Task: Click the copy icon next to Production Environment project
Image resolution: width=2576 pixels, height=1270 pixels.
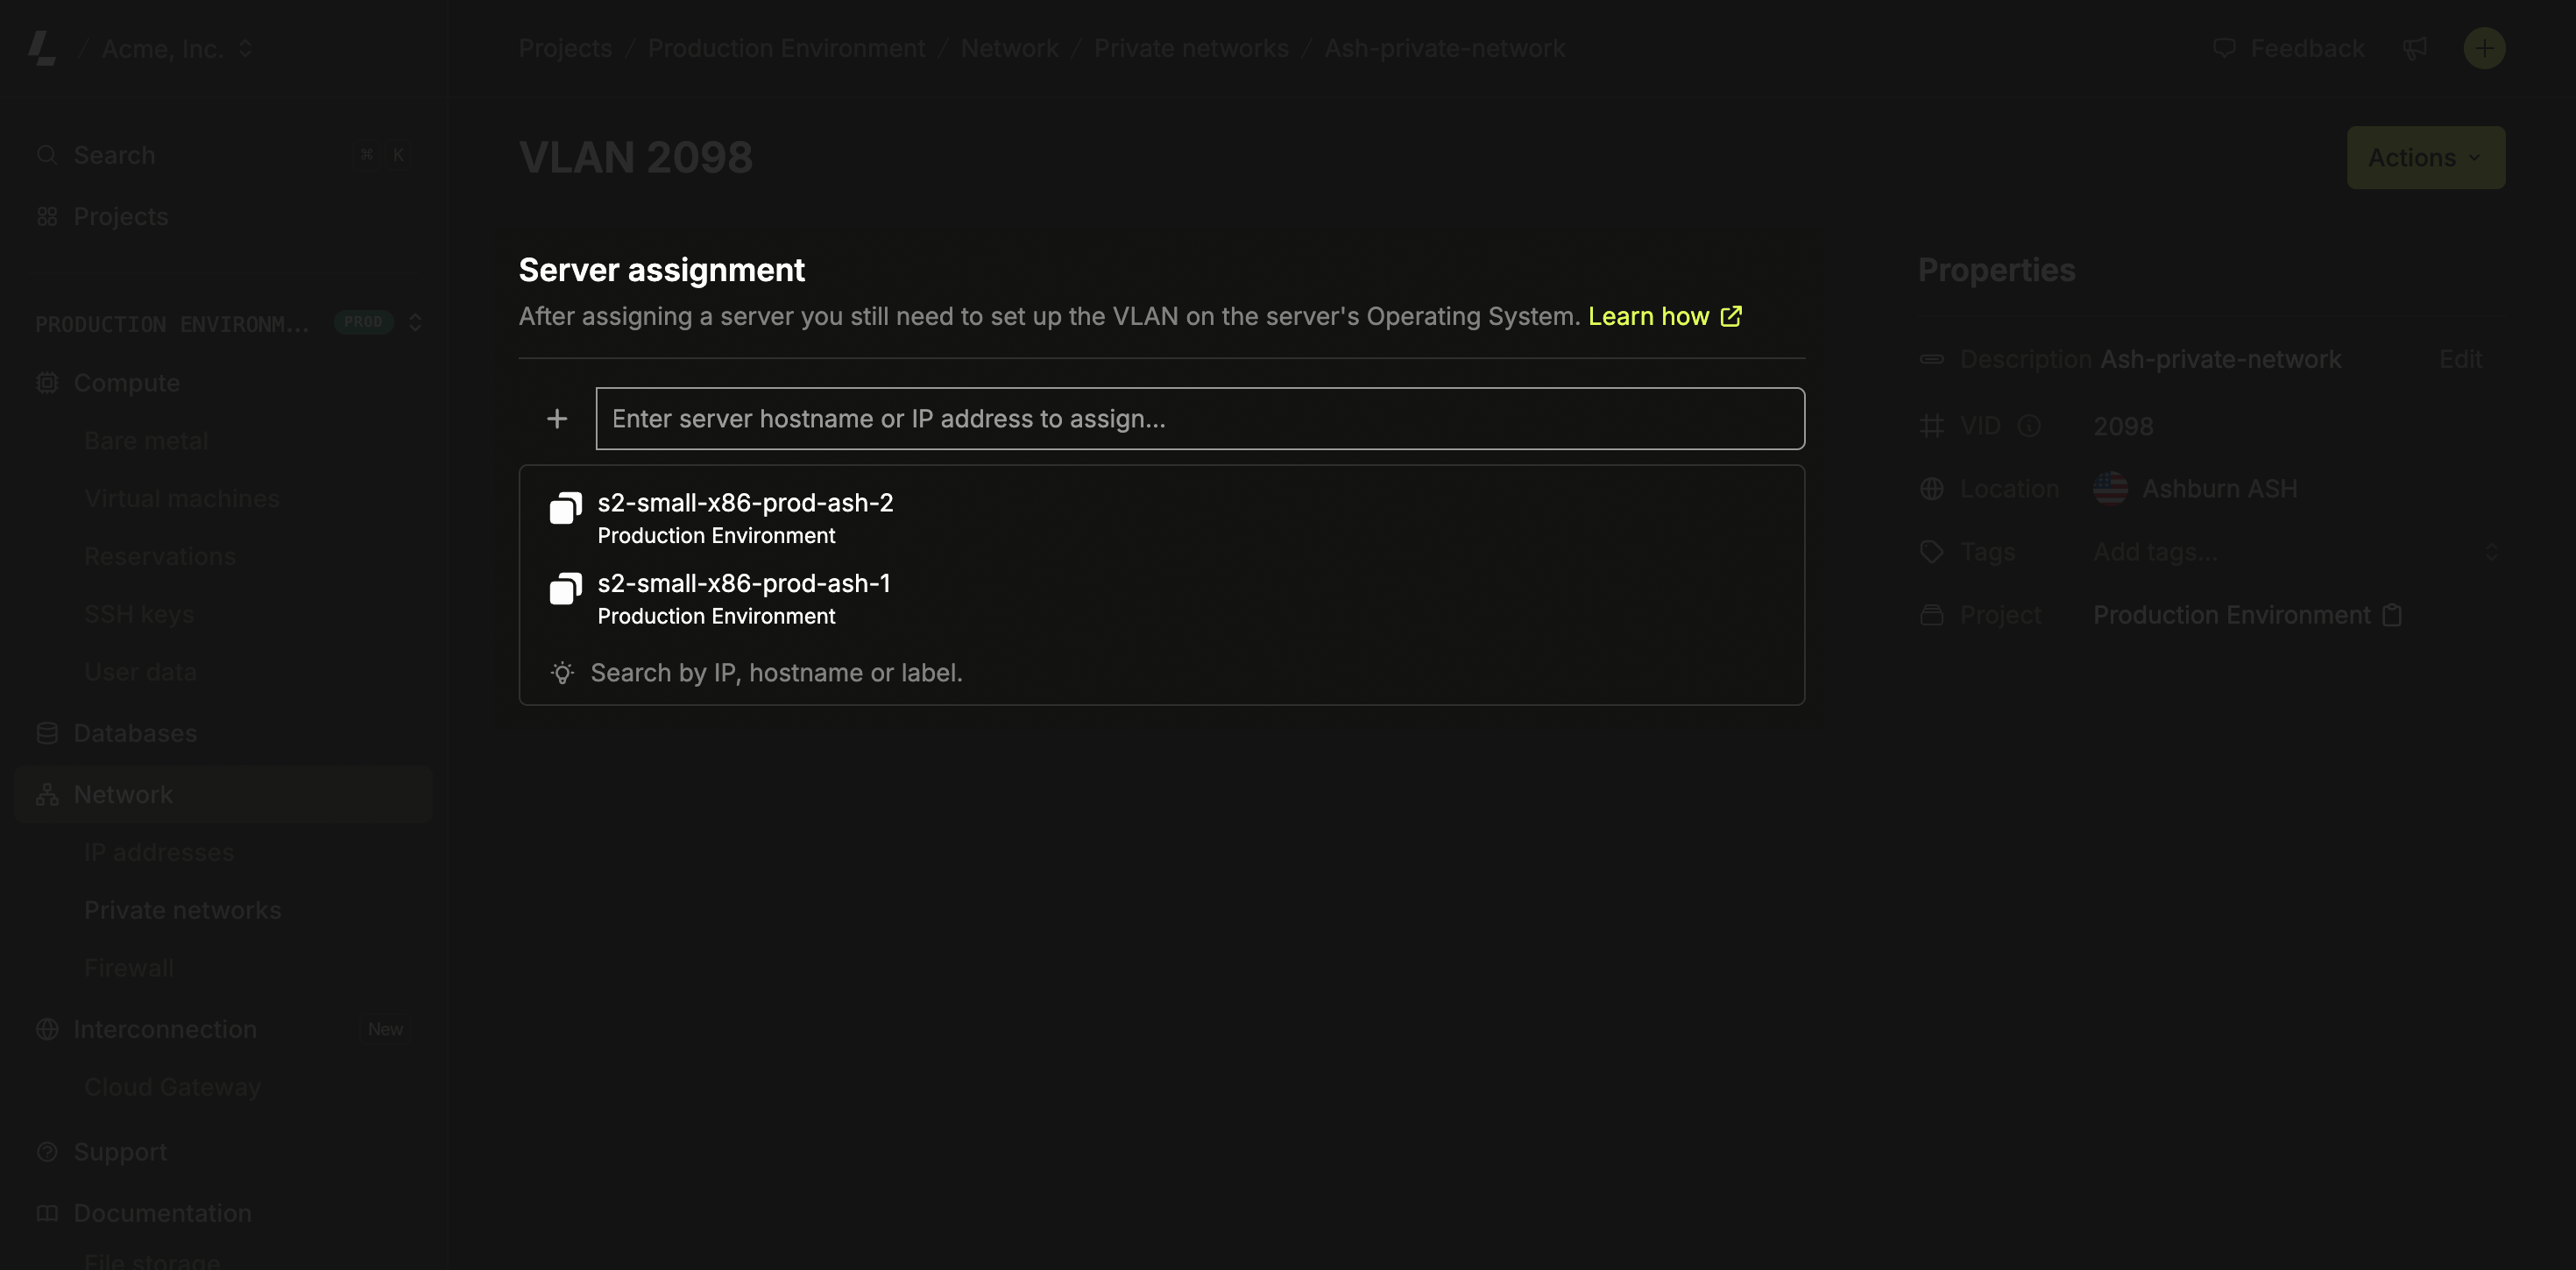Action: [2392, 614]
